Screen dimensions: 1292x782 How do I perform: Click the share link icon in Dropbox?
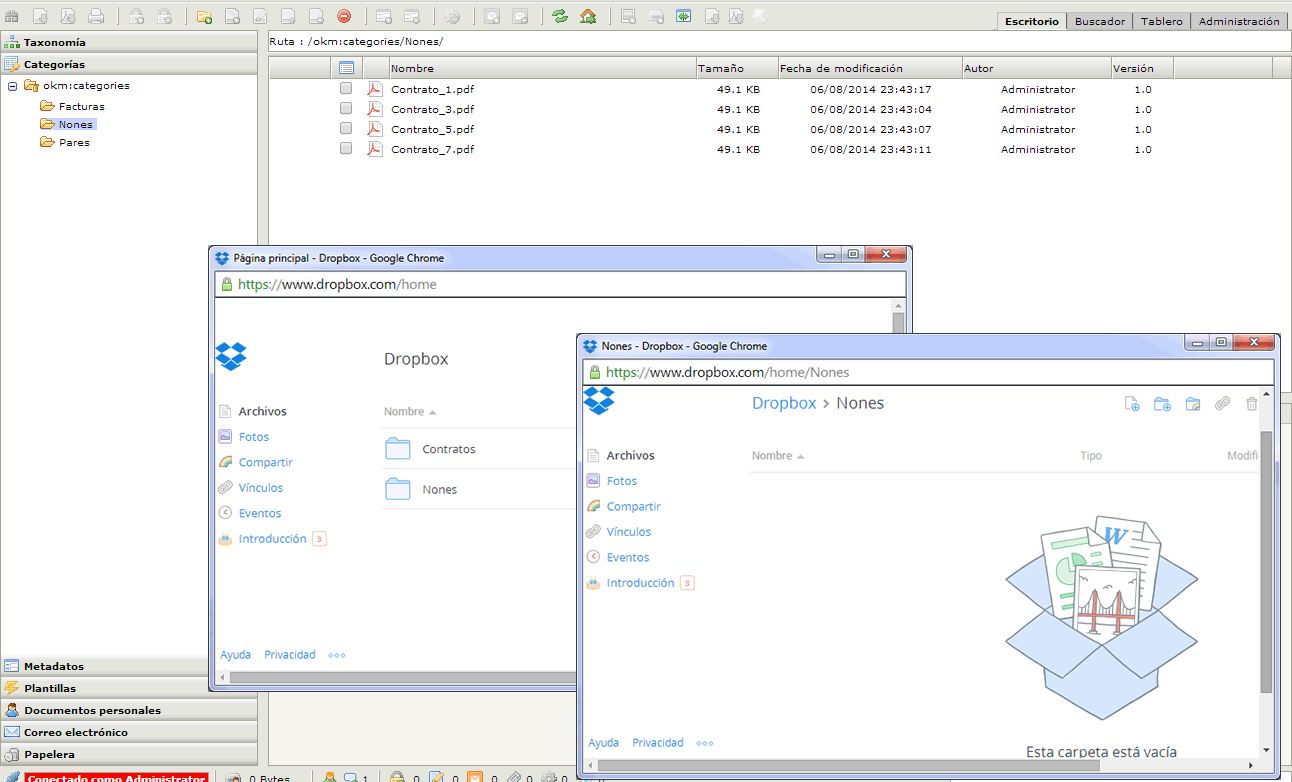click(x=1222, y=404)
